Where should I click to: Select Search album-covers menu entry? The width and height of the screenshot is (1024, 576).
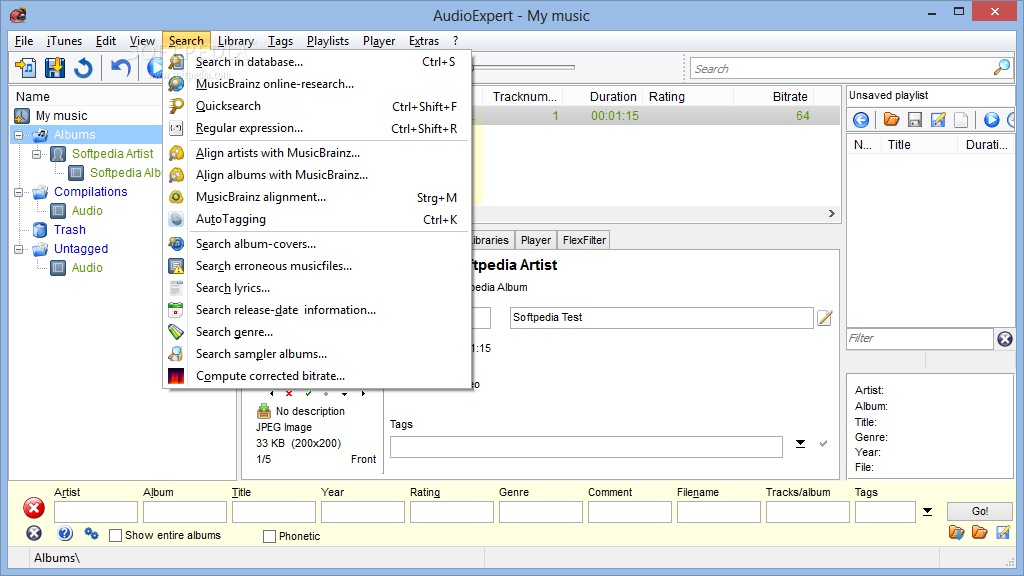(x=317, y=244)
